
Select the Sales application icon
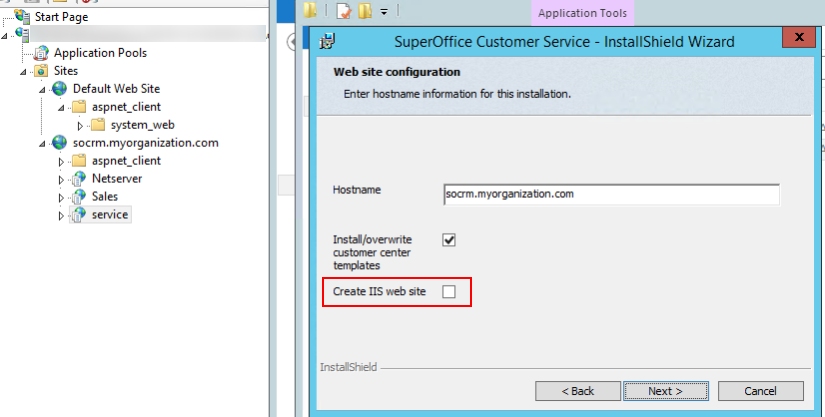[79, 197]
